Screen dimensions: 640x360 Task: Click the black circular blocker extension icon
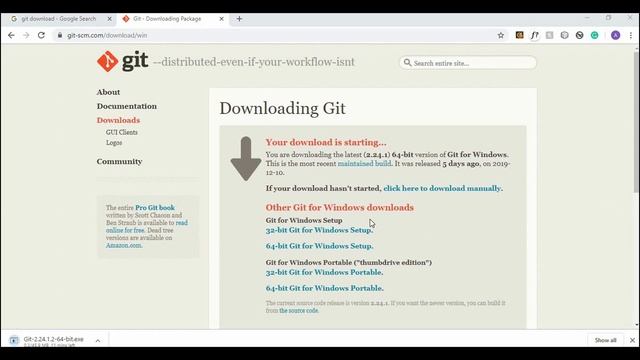click(580, 36)
